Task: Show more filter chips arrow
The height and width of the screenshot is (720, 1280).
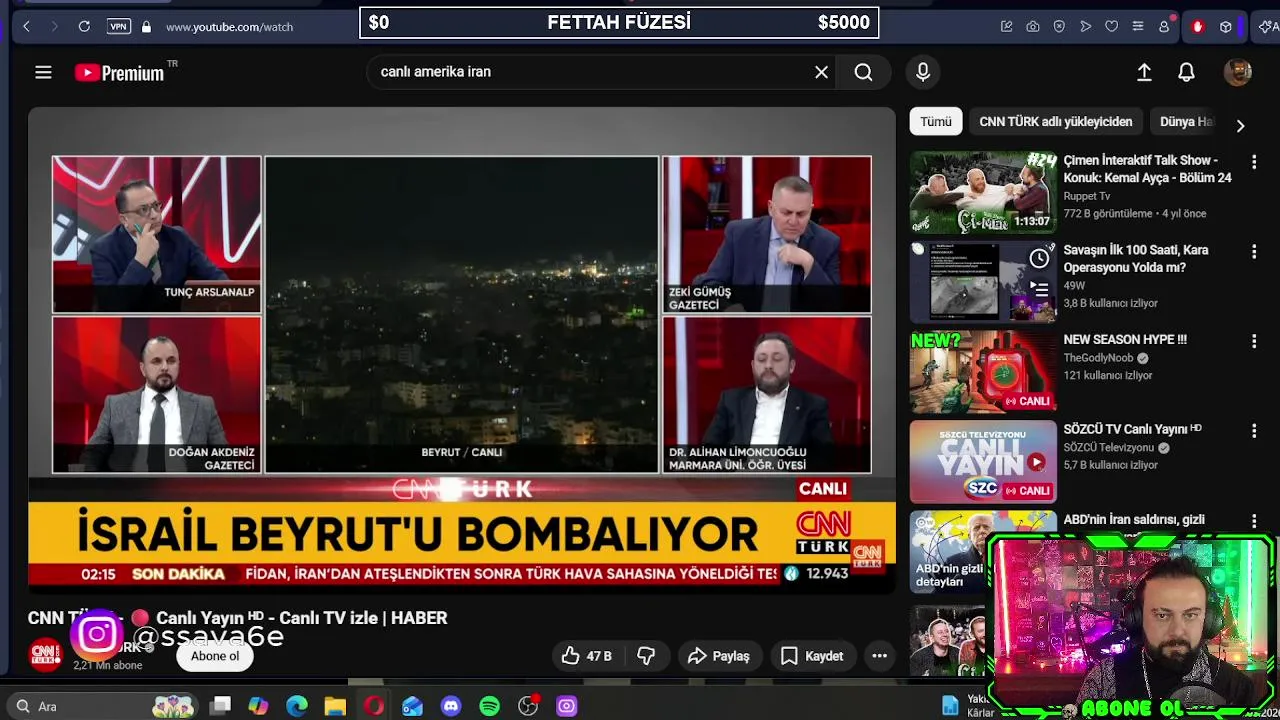Action: (x=1240, y=126)
